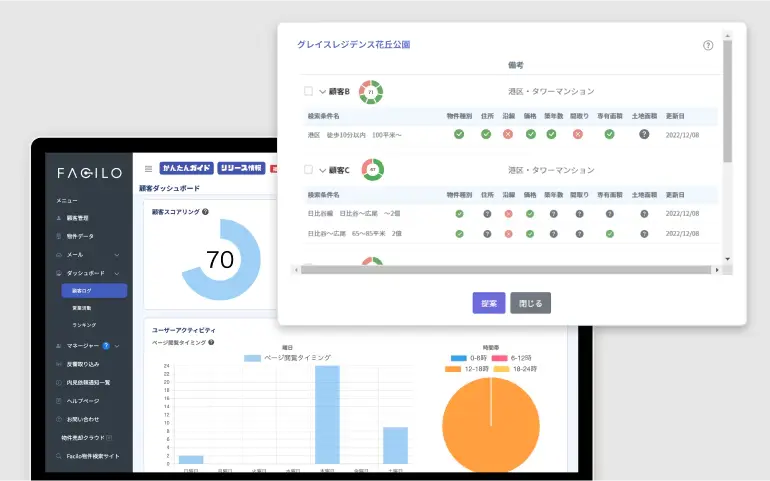
Task: Click the 顧客B score donut icon
Action: click(x=371, y=92)
